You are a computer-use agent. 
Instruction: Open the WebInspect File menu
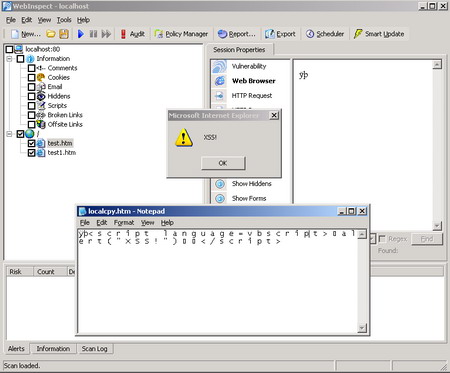11,20
